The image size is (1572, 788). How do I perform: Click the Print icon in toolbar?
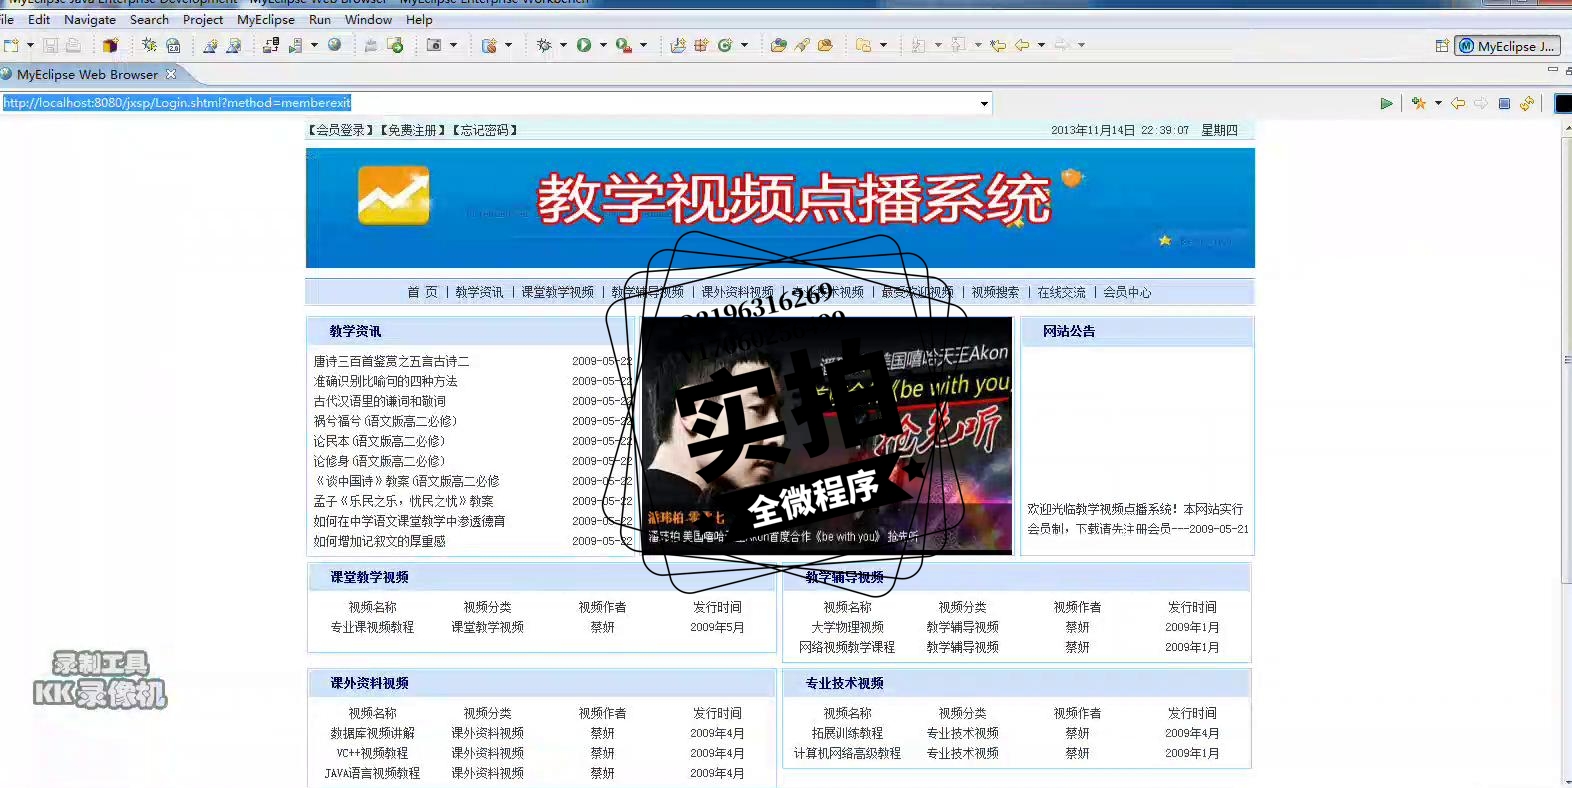pos(73,45)
